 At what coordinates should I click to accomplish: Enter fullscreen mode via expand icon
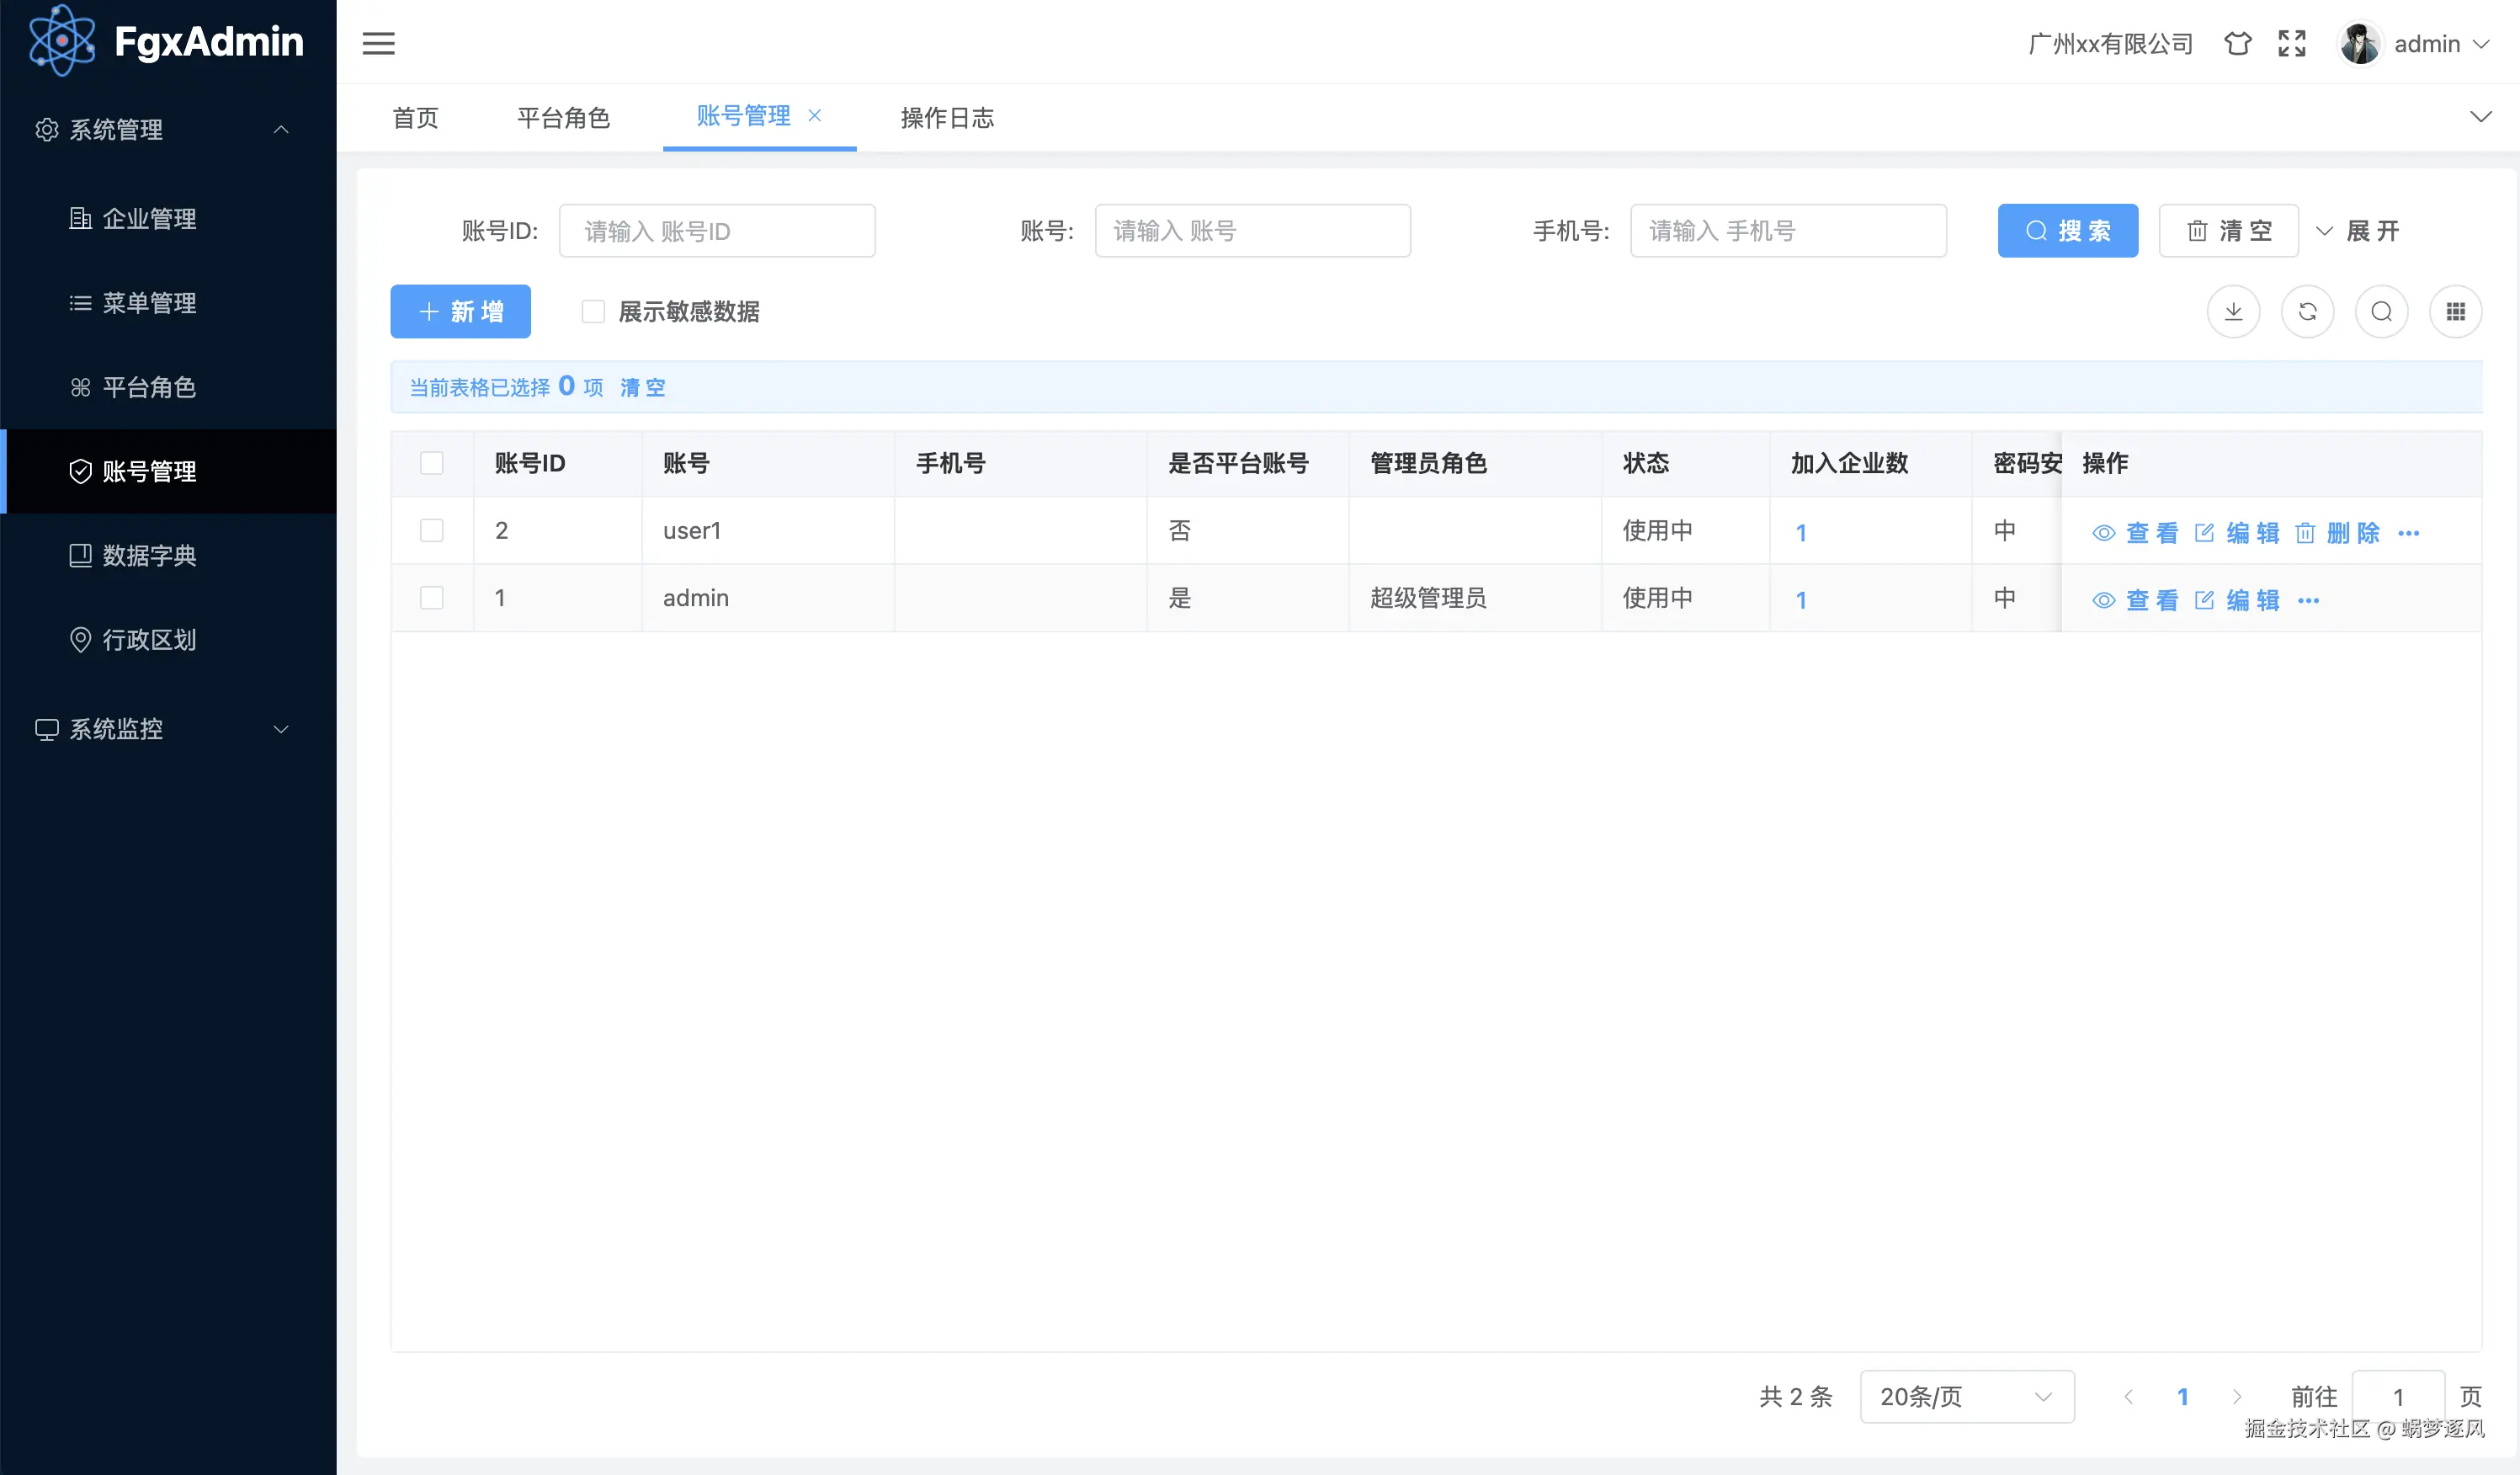pyautogui.click(x=2291, y=43)
